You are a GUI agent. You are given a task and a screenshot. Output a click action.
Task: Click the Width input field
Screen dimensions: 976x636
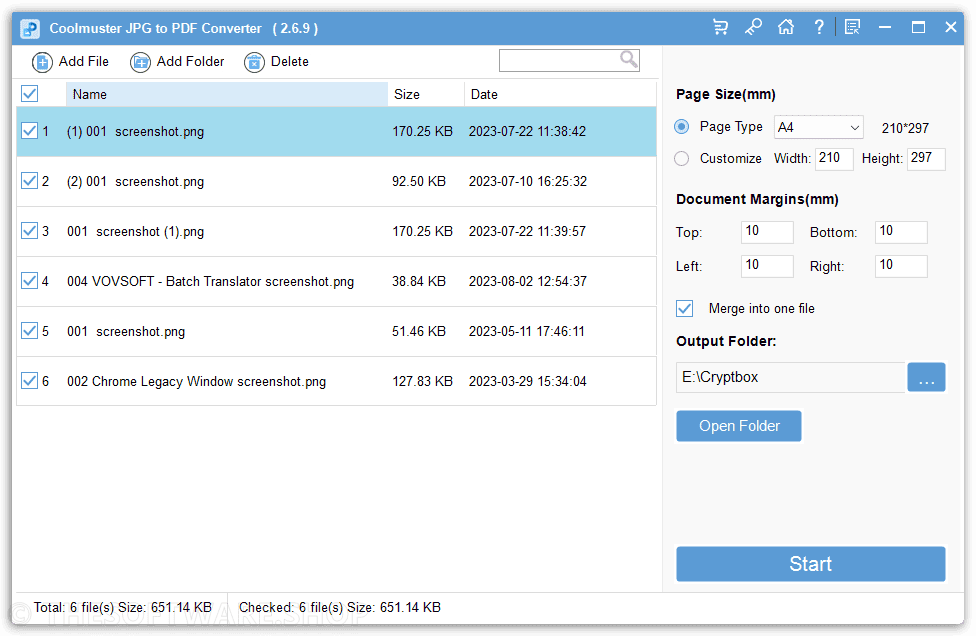[834, 159]
